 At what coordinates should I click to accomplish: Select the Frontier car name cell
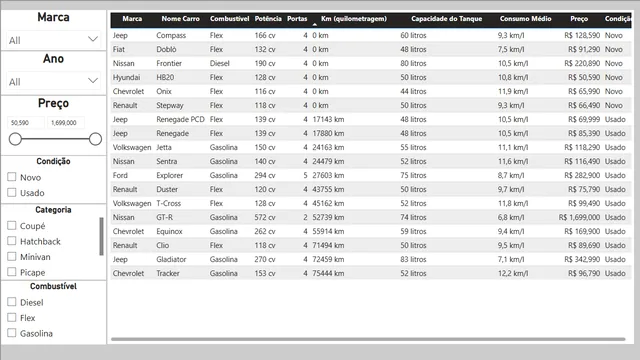(169, 63)
